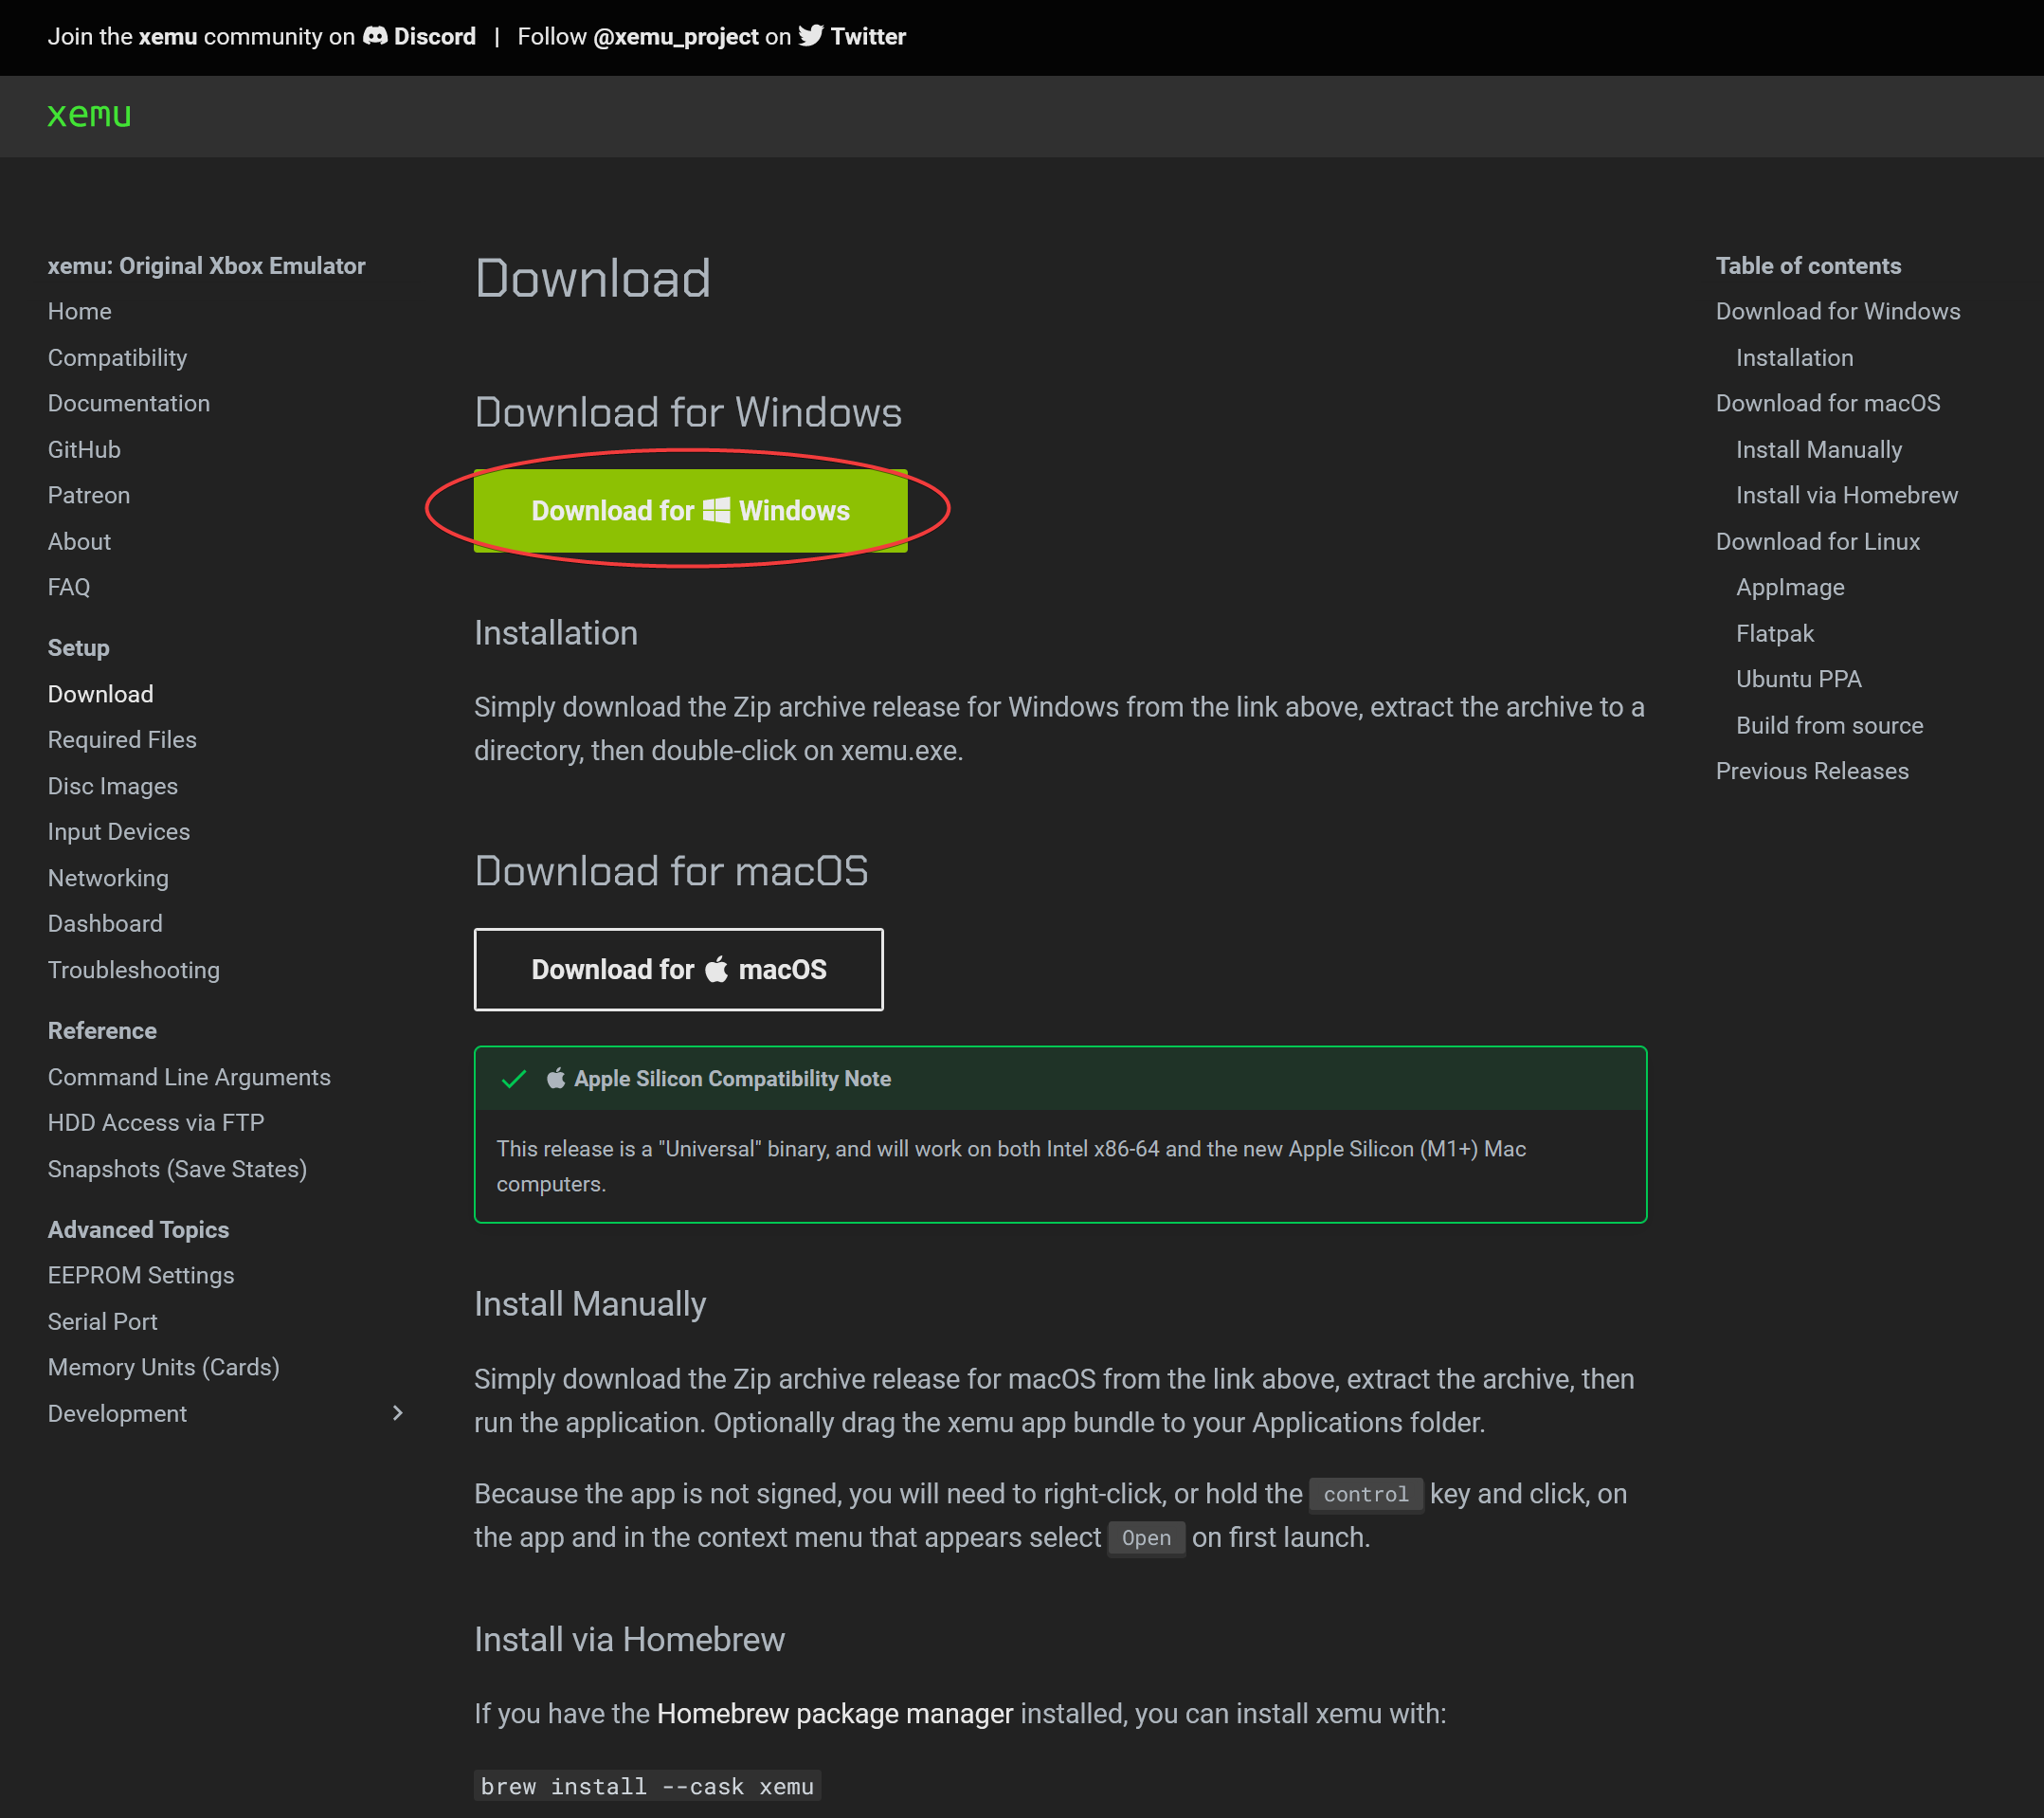Open the Homebrew package manager link

pyautogui.click(x=835, y=1714)
